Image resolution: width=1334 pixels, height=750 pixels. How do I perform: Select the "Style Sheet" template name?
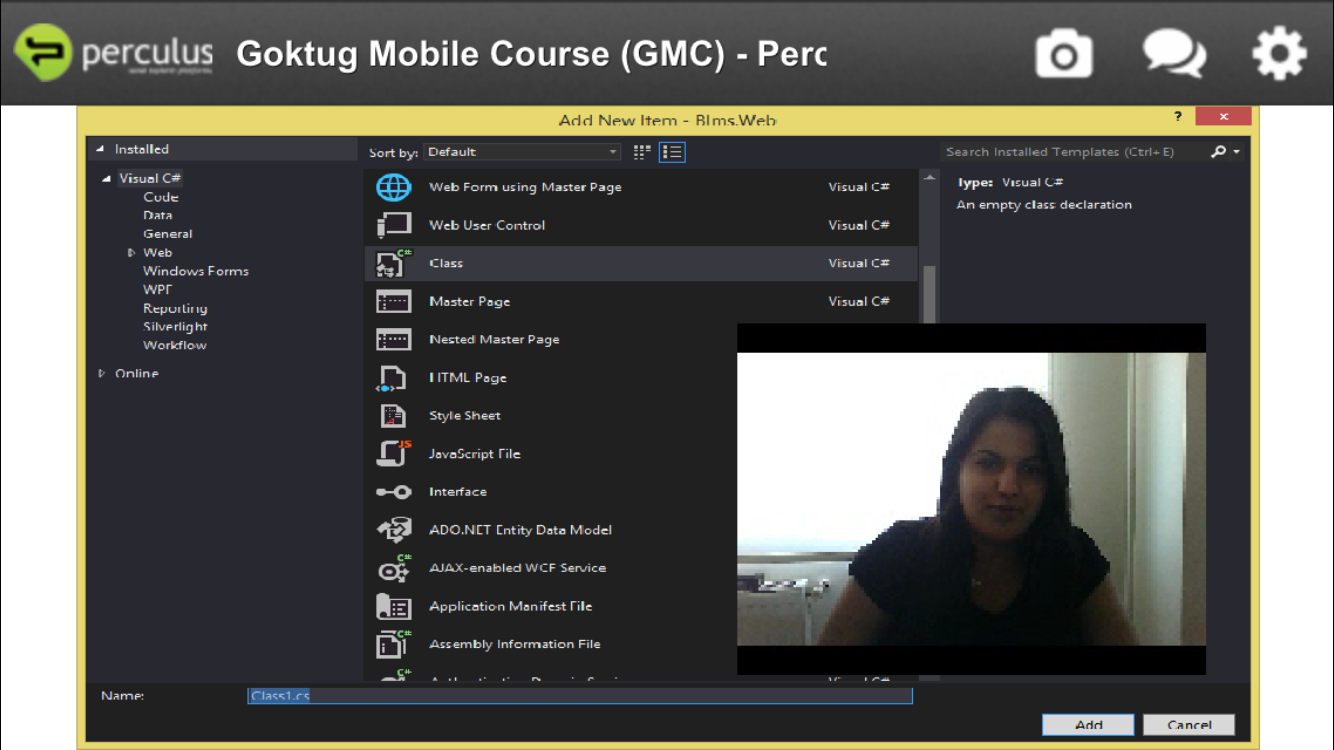(x=465, y=416)
